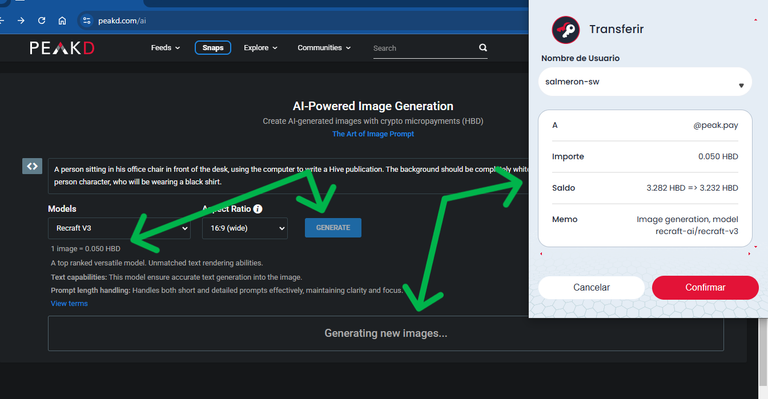Screen dimensions: 768x399
Task: Reload the page with refresh icon
Action: pos(42,21)
